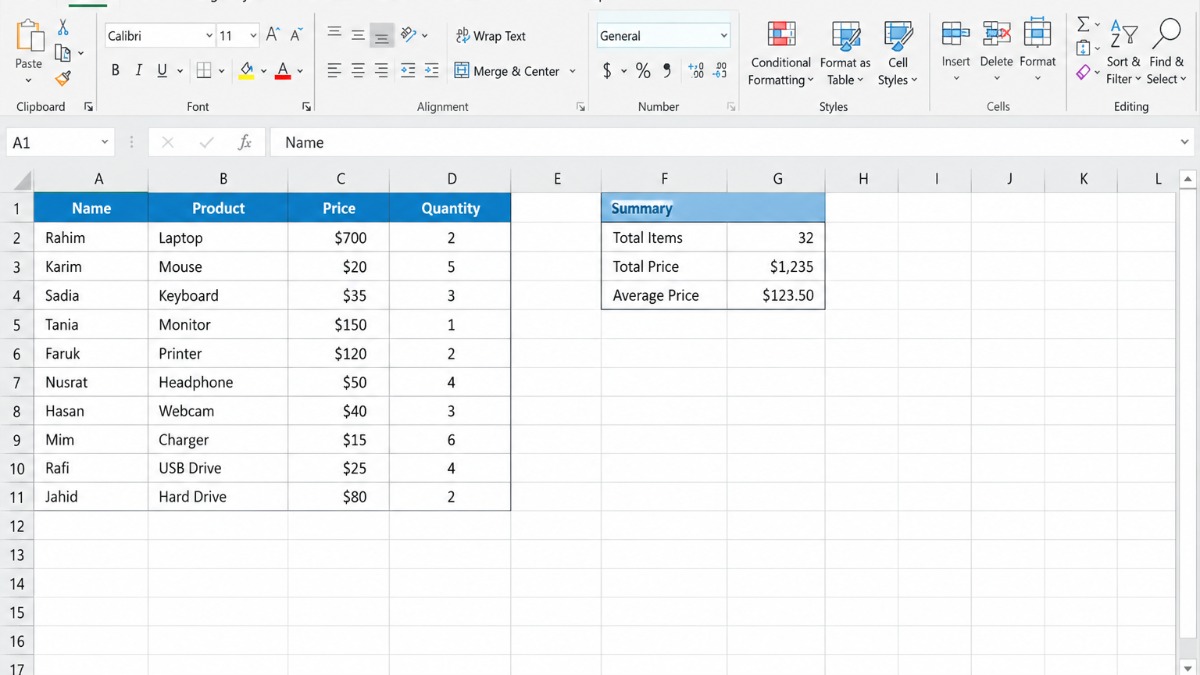Viewport: 1200px width, 675px height.
Task: Click the Paste clipboard icon
Action: [x=29, y=36]
